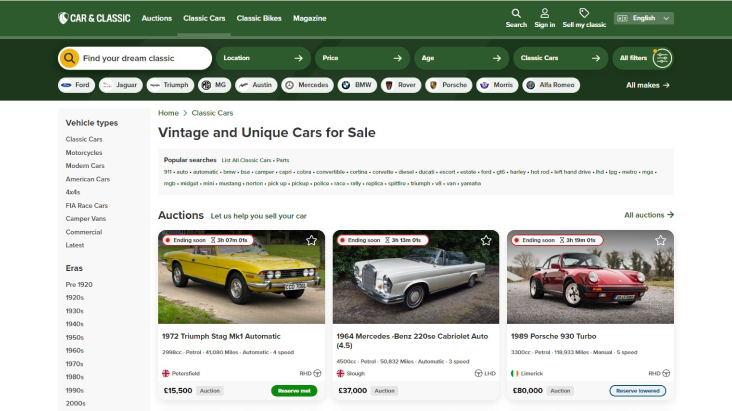This screenshot has width=732, height=411.
Task: Open the Sign in account icon
Action: pyautogui.click(x=544, y=14)
